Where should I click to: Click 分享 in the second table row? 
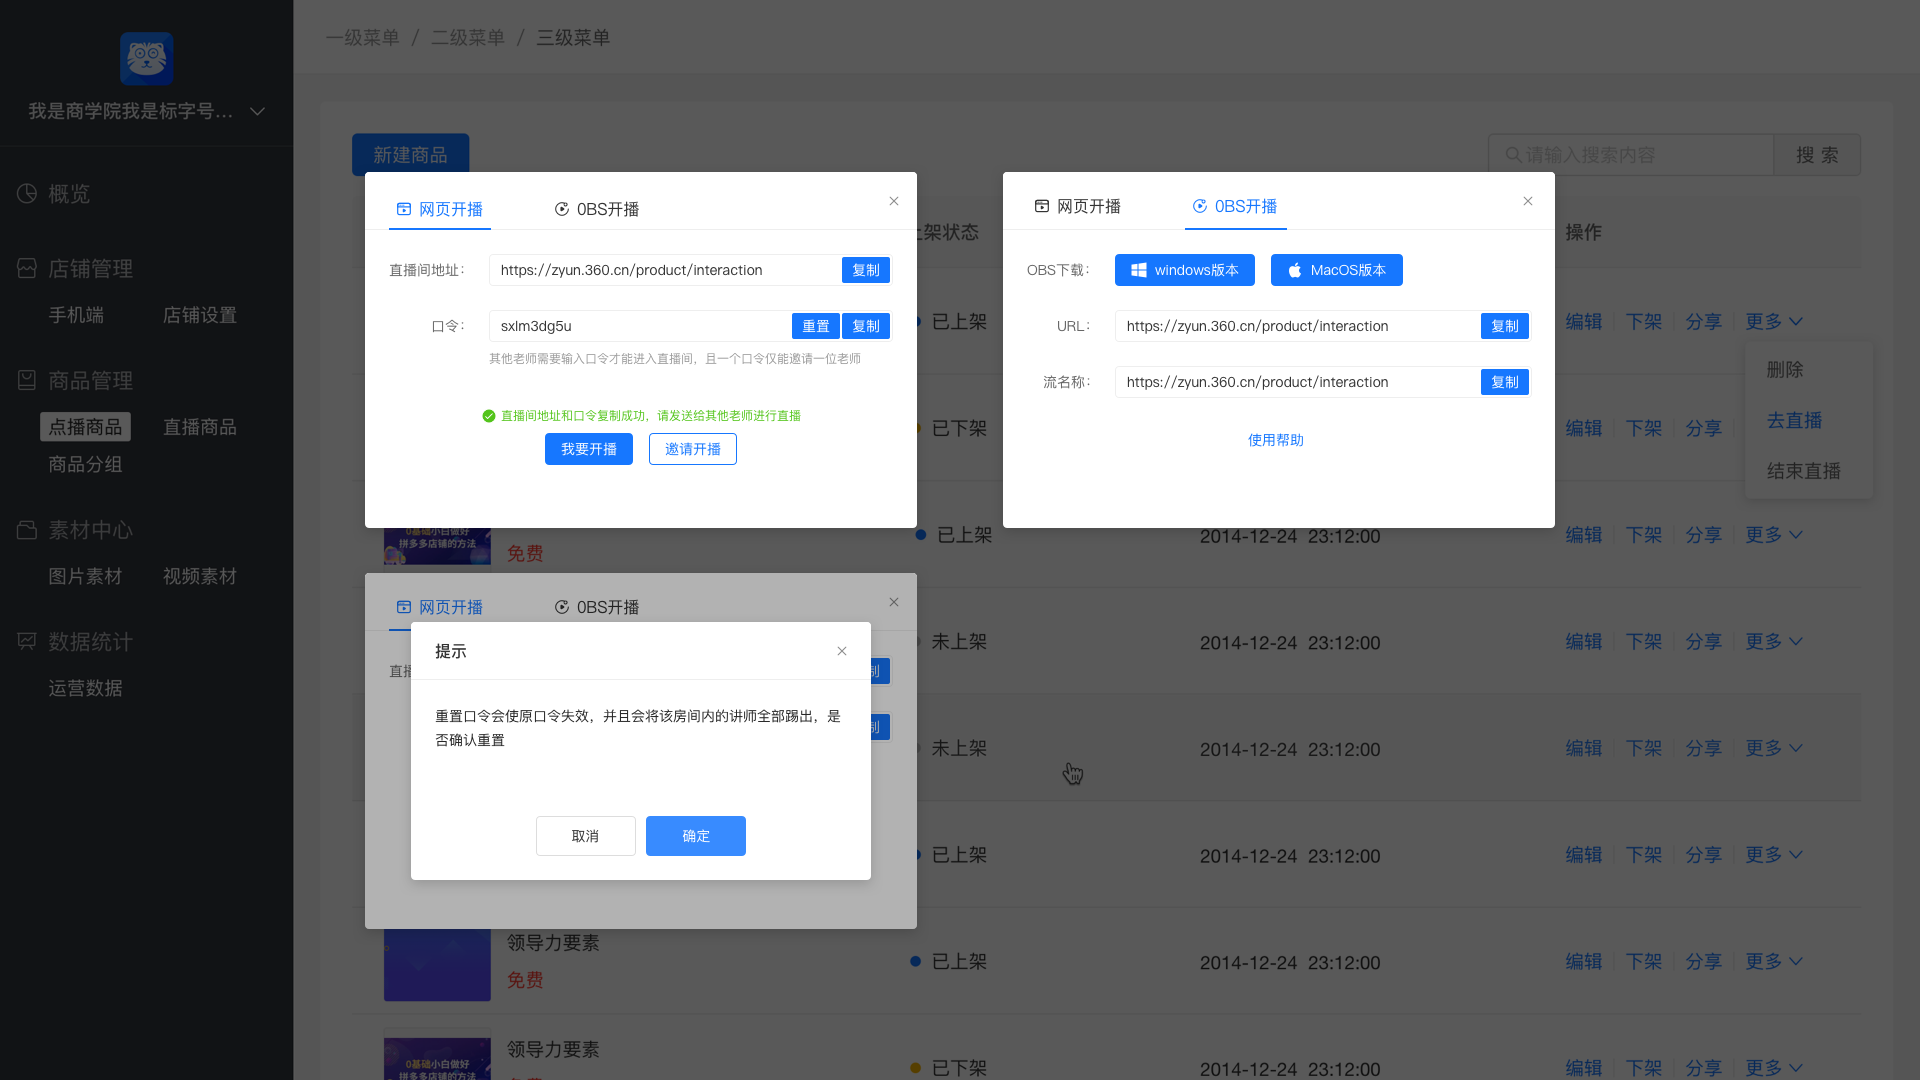coord(1704,428)
